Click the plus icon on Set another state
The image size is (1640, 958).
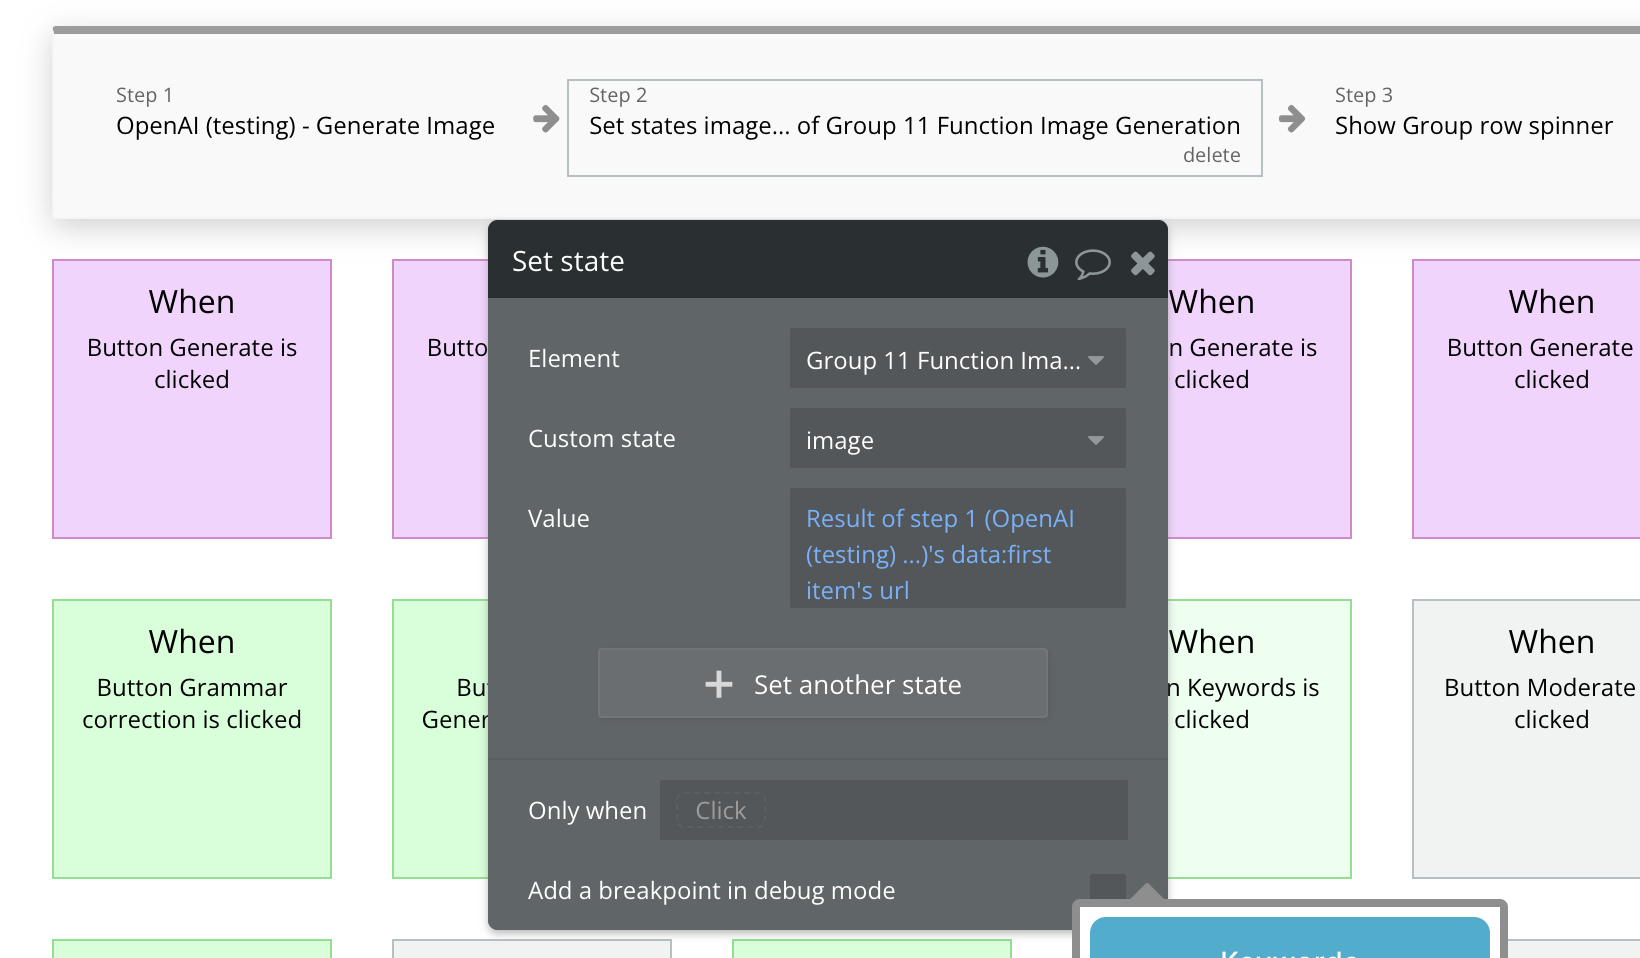(719, 684)
